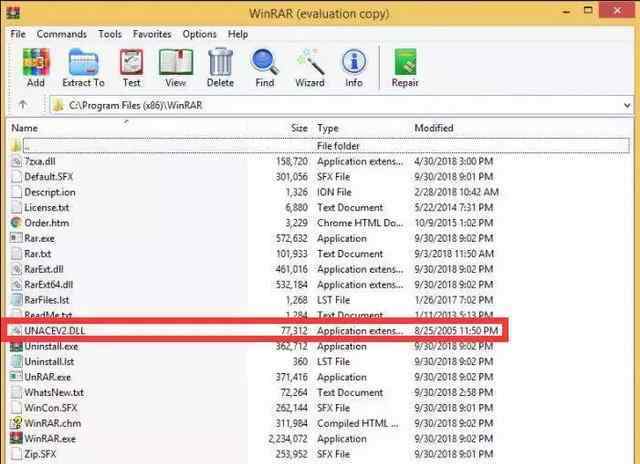Click the RarExt64.dll file icon
The image size is (640, 464).
point(16,285)
